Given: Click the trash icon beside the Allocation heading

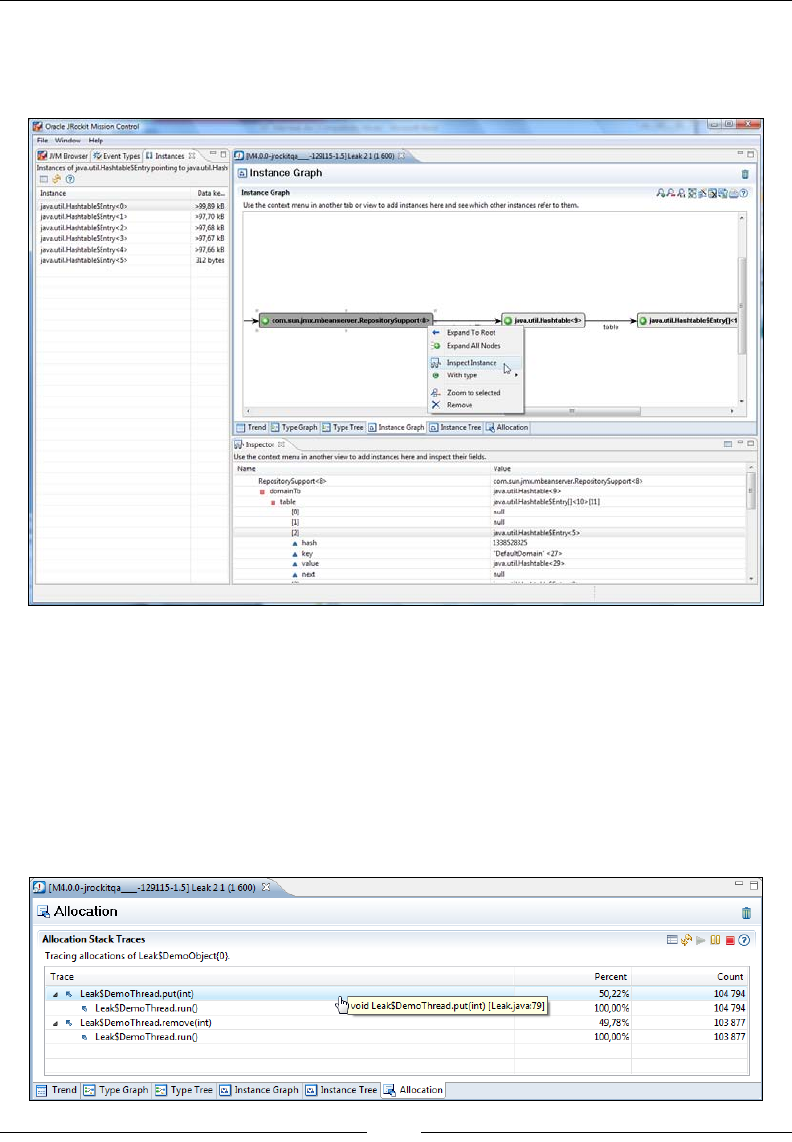Looking at the screenshot, I should point(746,913).
